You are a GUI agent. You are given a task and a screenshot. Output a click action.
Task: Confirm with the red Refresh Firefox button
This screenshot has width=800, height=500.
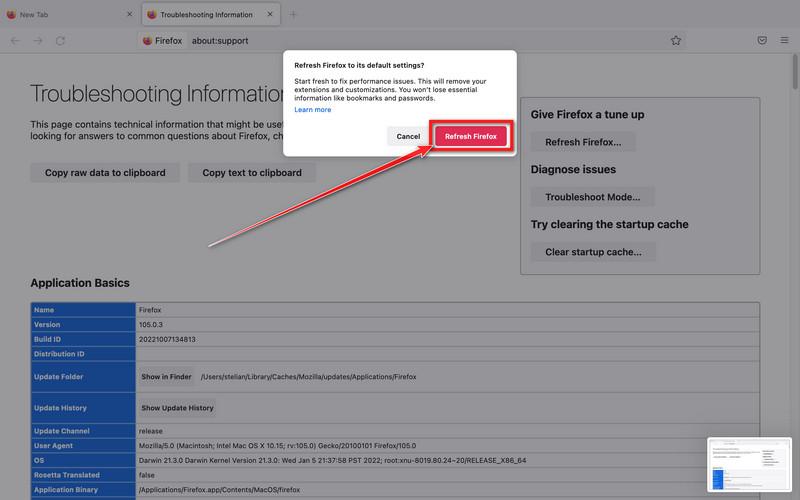click(470, 137)
